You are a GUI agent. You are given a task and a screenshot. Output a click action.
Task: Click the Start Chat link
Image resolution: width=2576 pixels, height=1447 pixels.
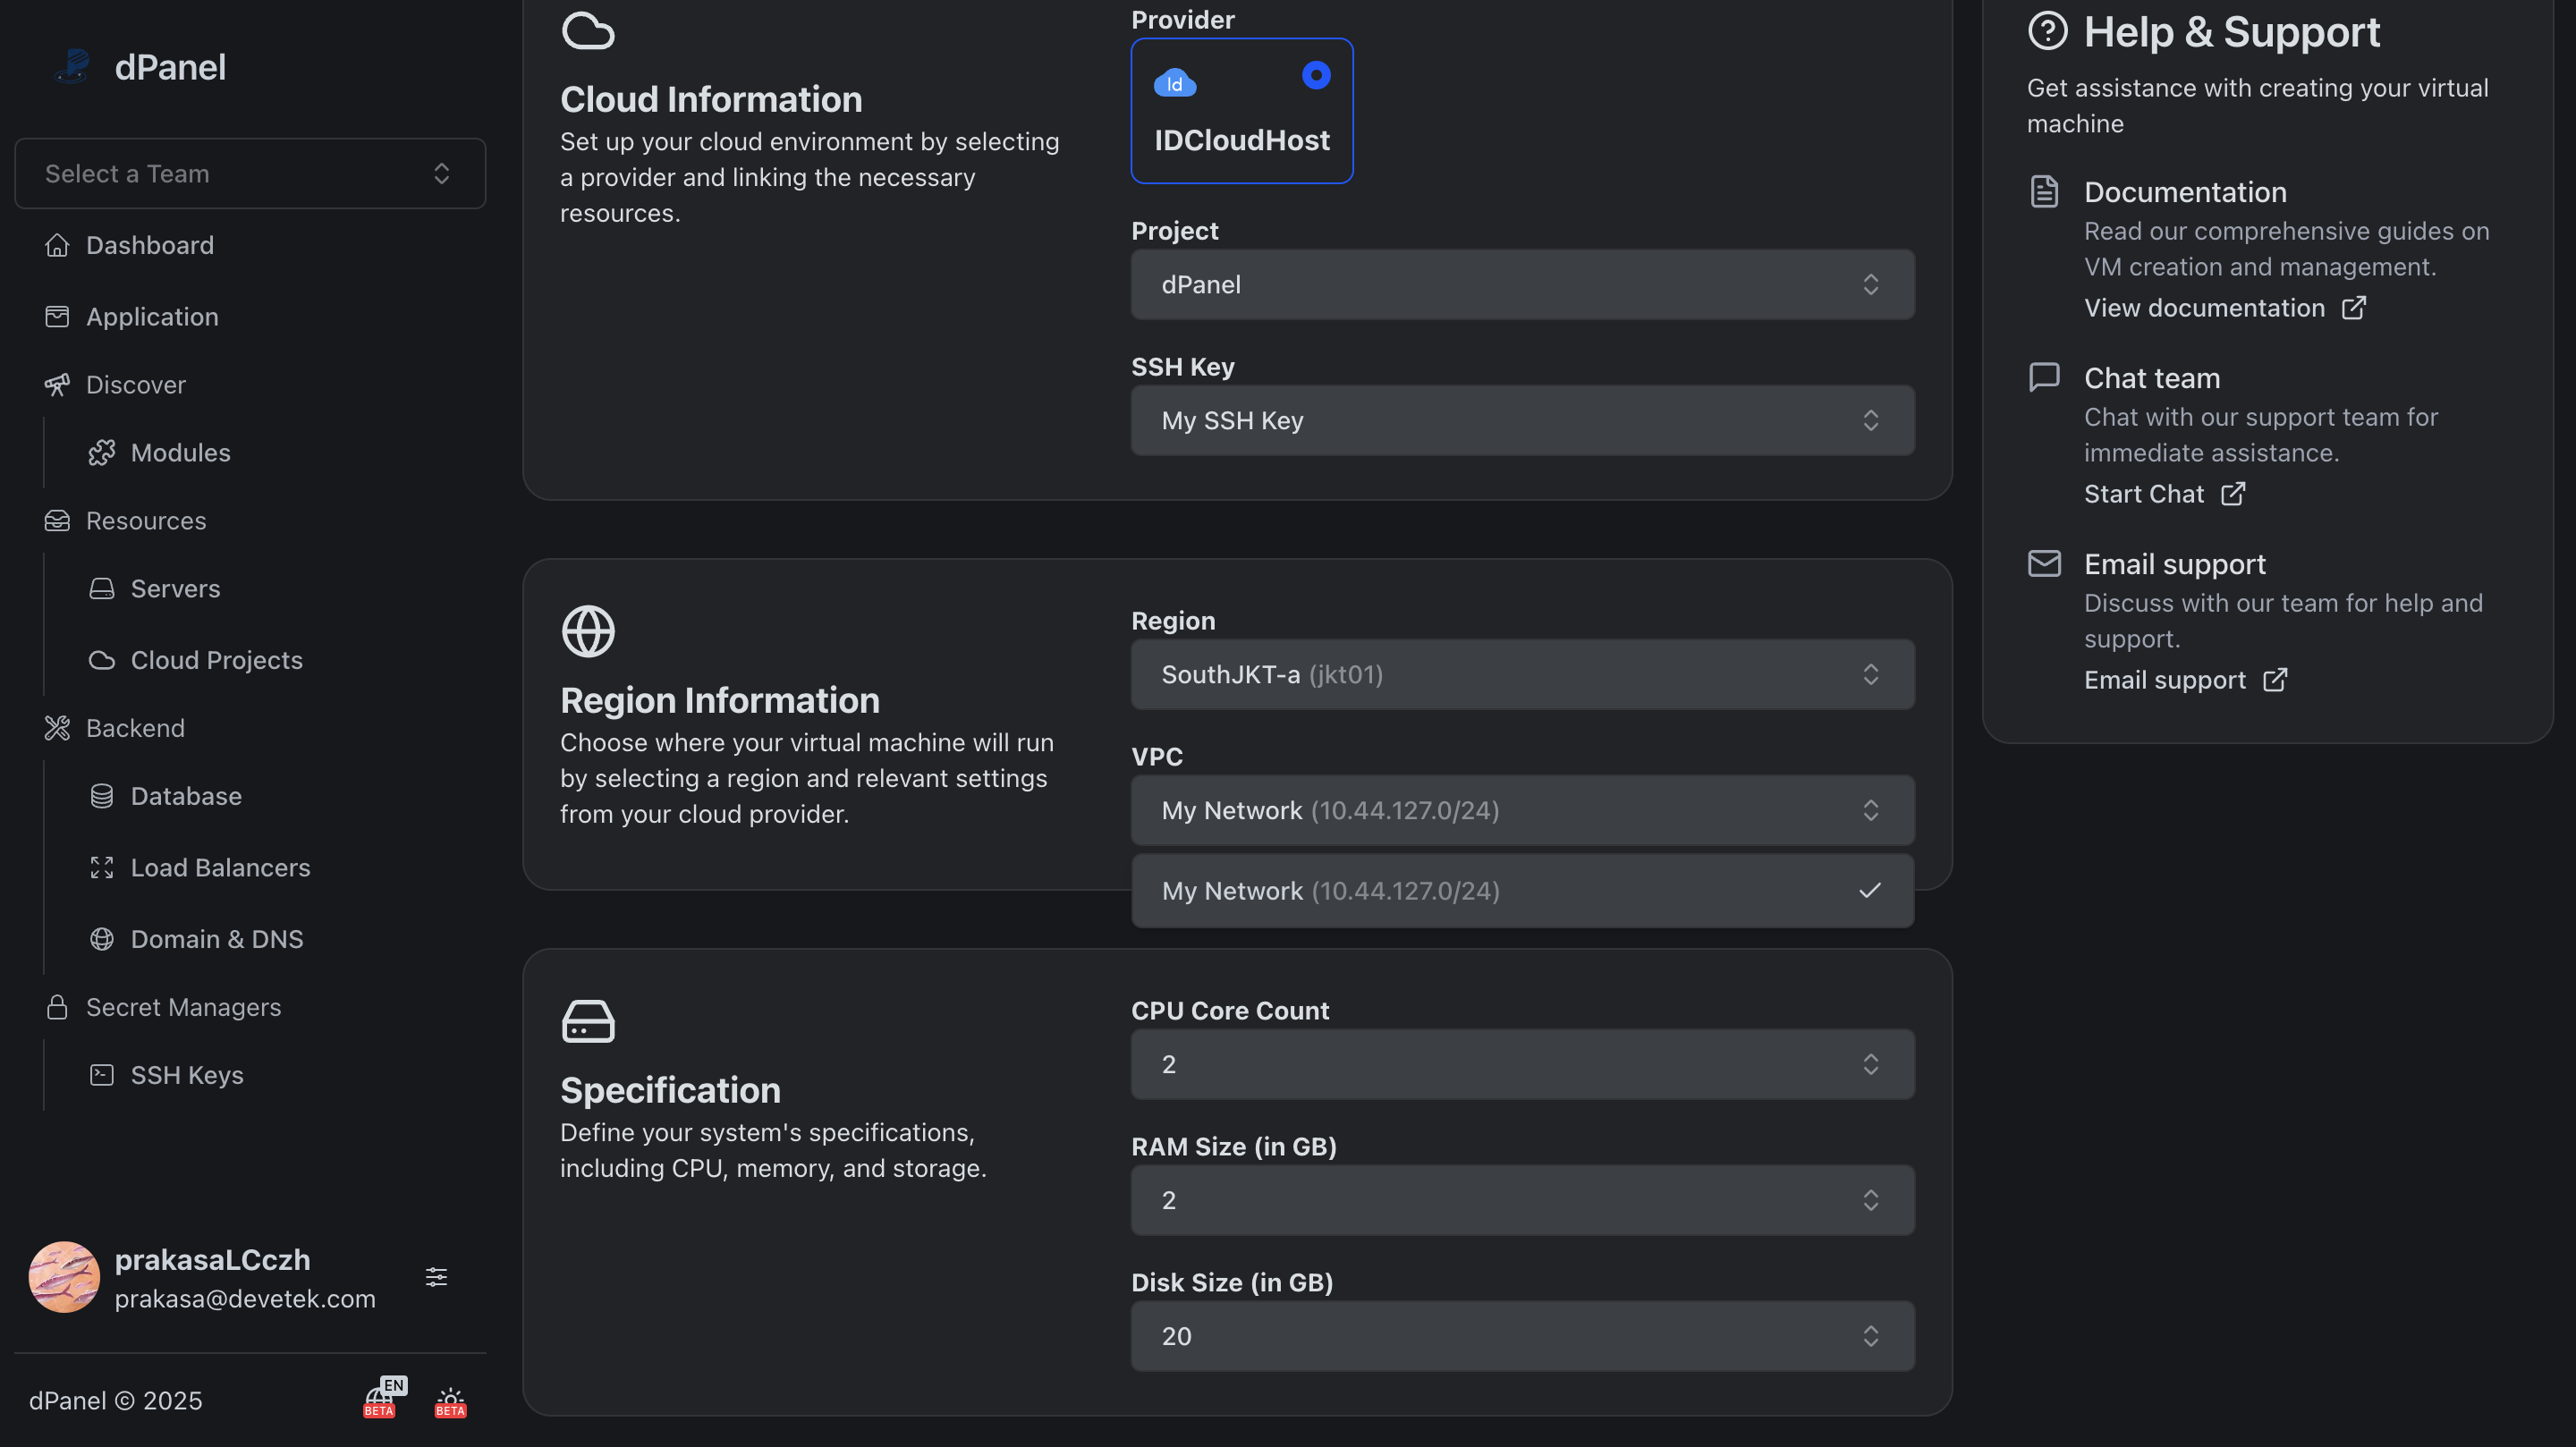click(2143, 494)
